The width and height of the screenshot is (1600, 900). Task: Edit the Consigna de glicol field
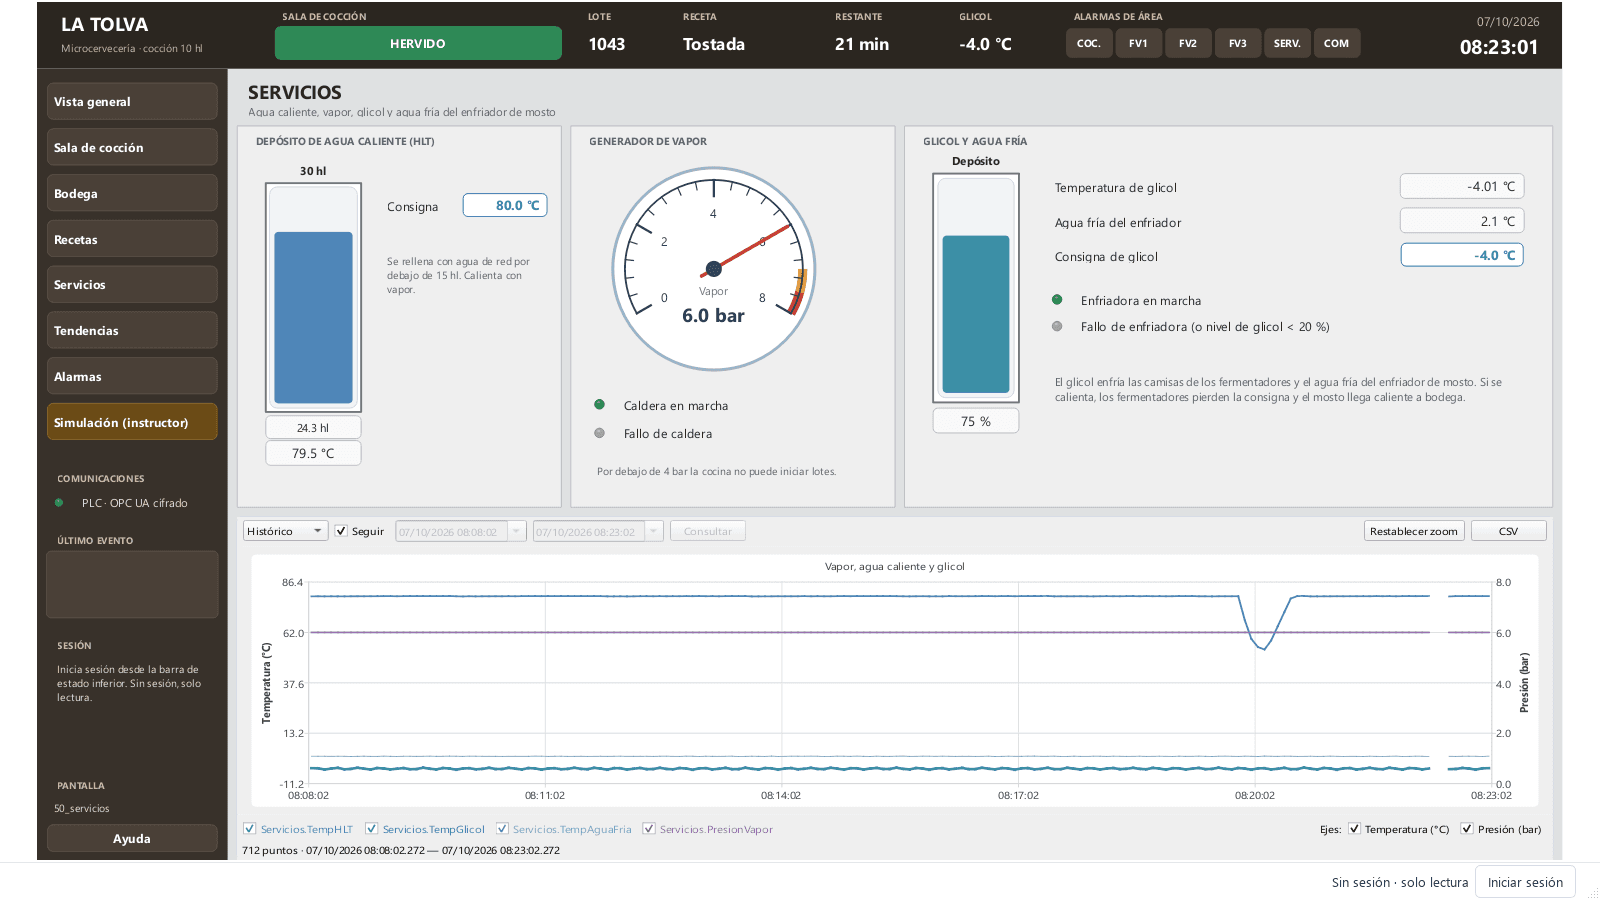(1462, 255)
